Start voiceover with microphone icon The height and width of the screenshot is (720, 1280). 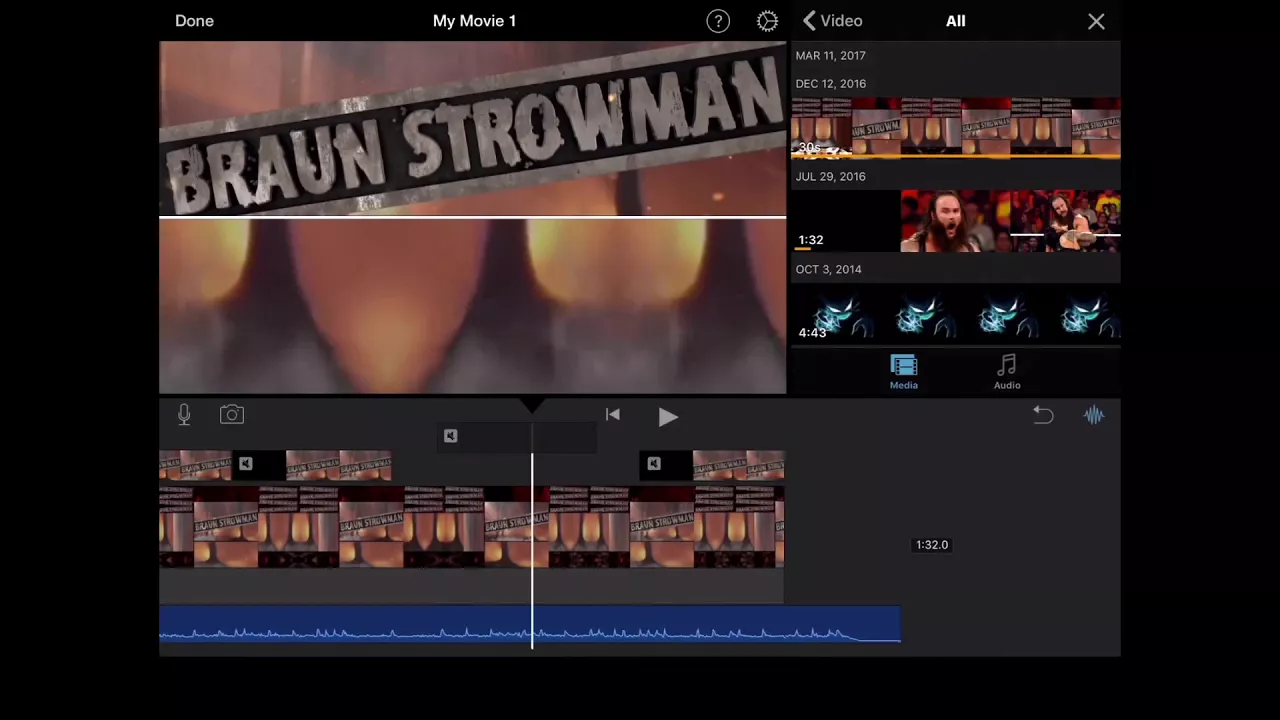click(184, 415)
